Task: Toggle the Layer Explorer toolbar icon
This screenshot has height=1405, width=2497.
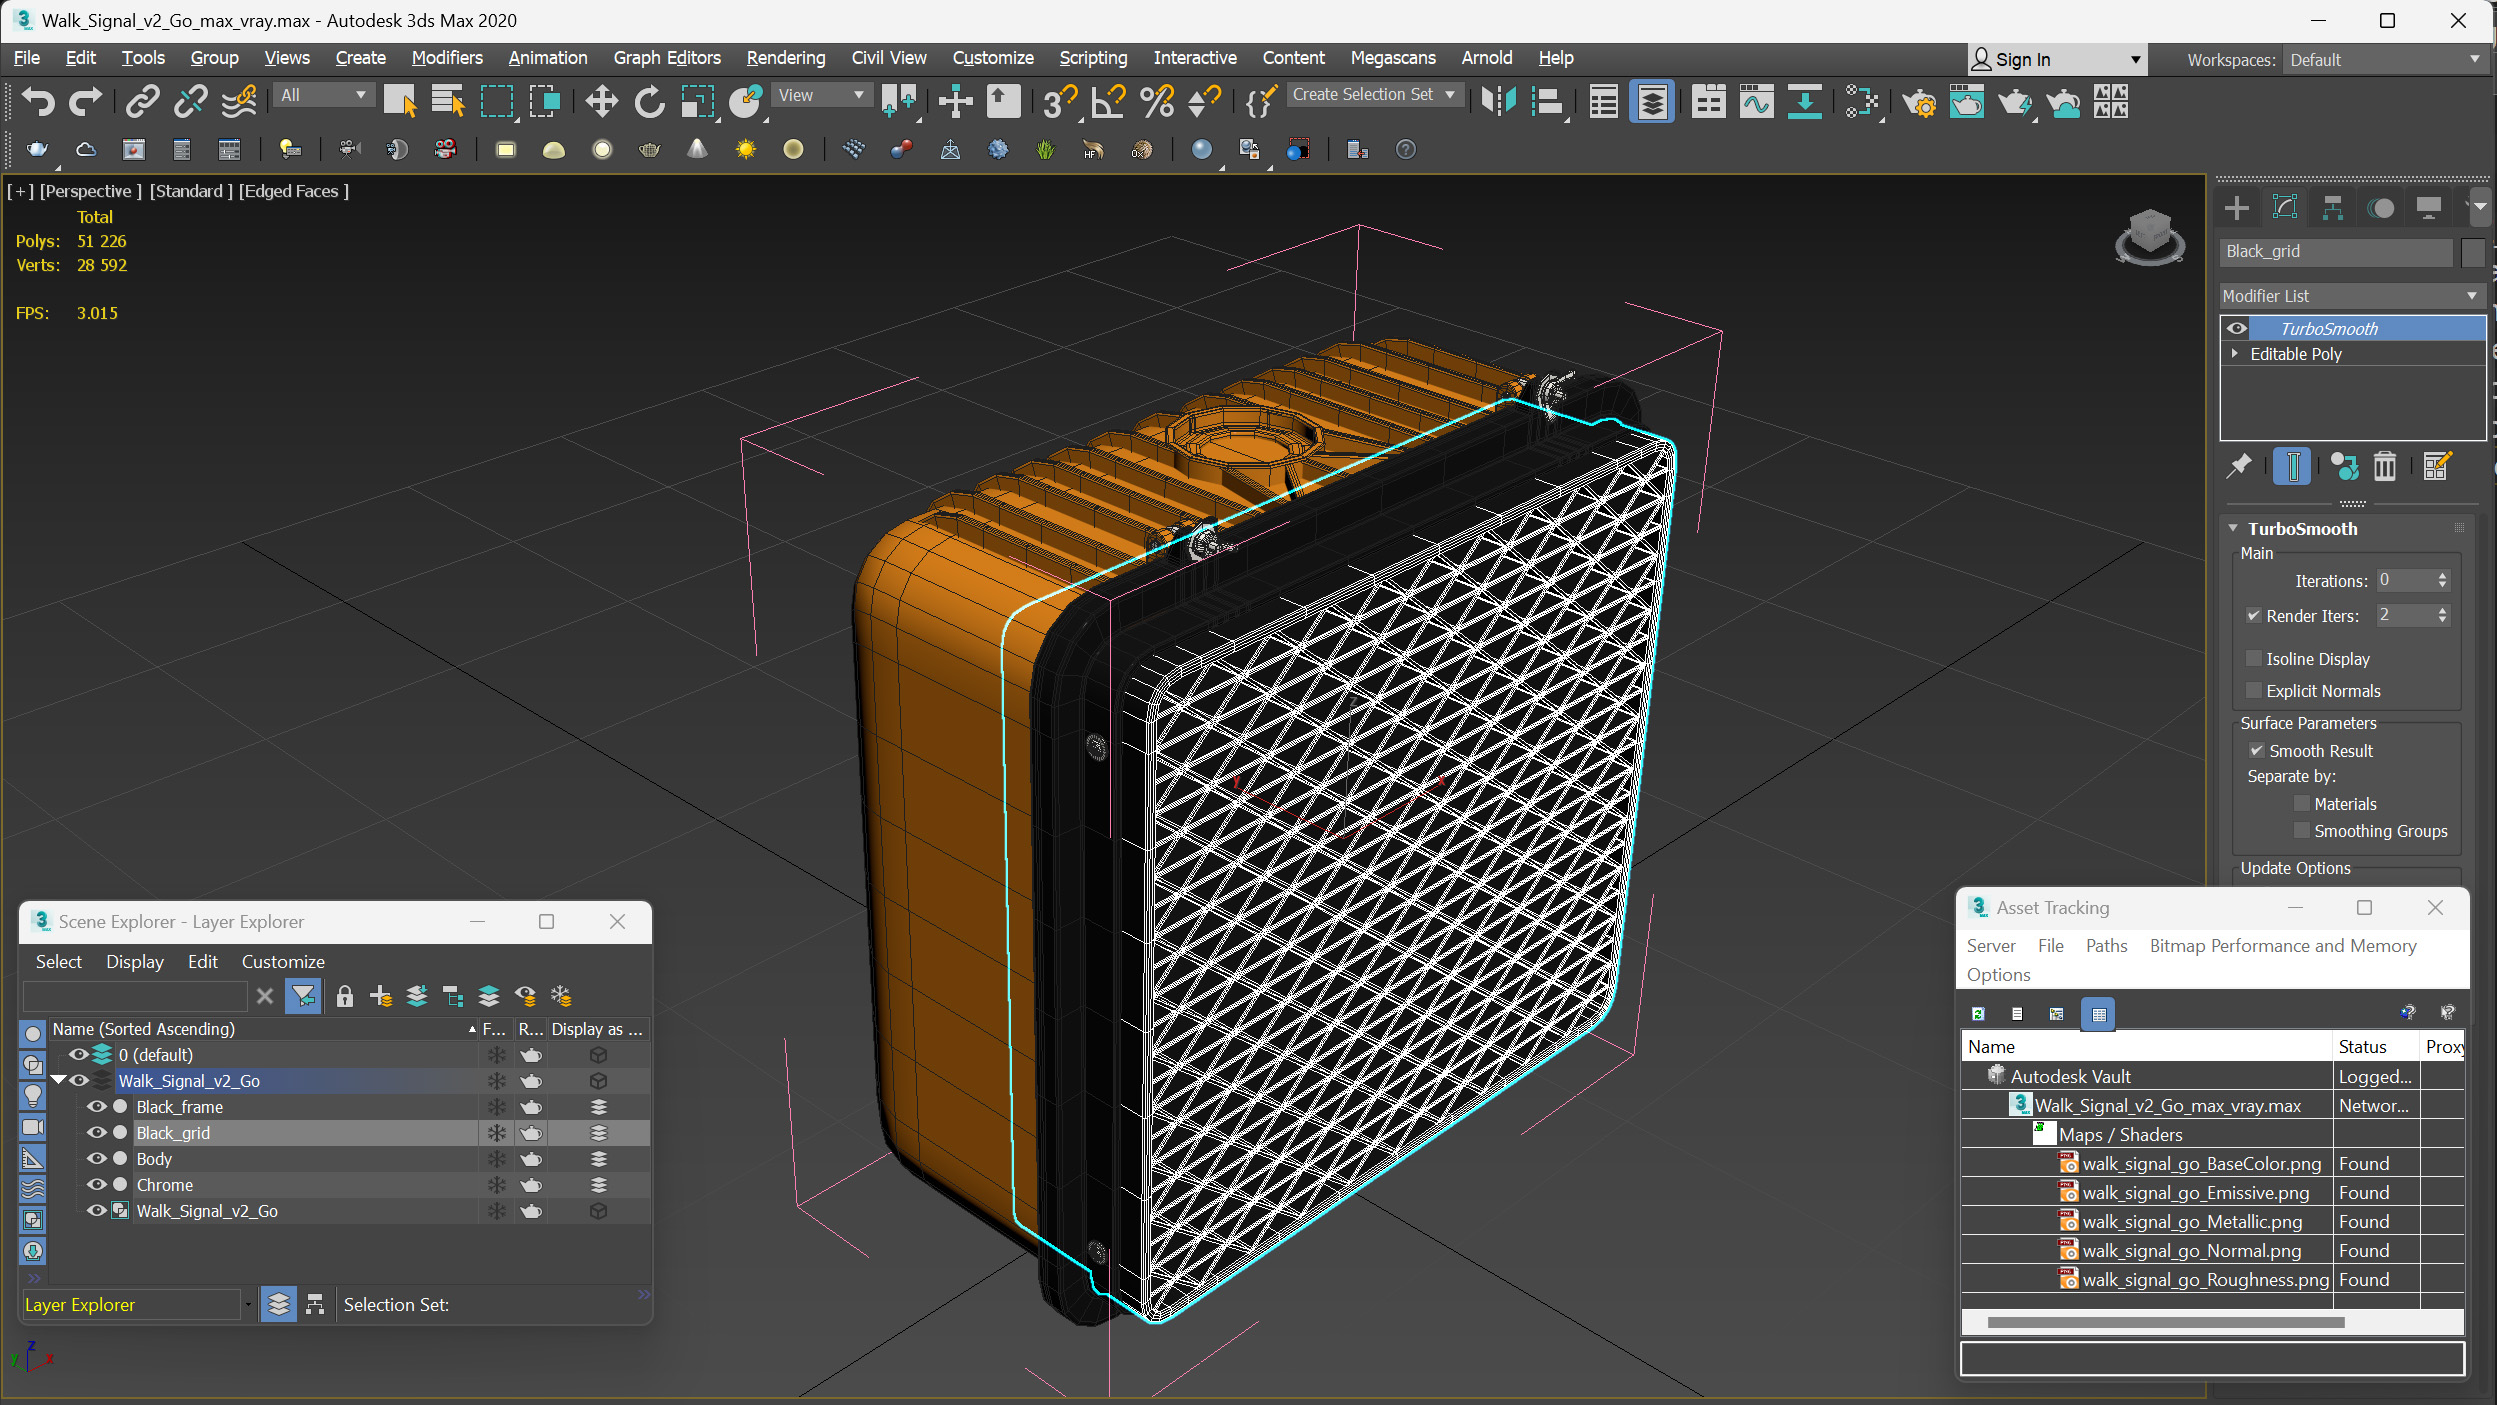Action: [1652, 101]
